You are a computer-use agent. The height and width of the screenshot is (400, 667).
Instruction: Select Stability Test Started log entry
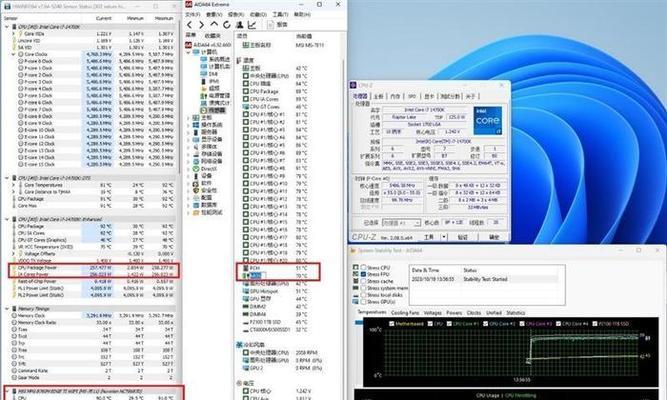tap(485, 279)
